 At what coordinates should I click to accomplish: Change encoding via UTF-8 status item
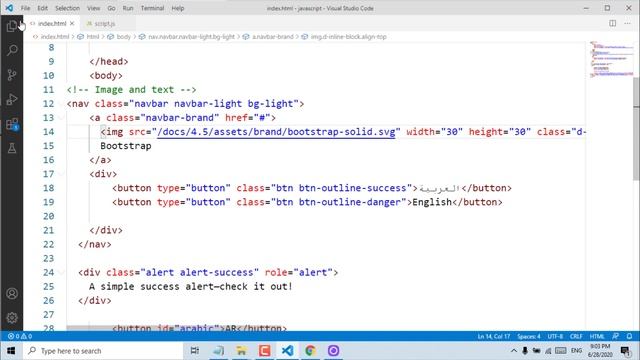[x=555, y=336]
